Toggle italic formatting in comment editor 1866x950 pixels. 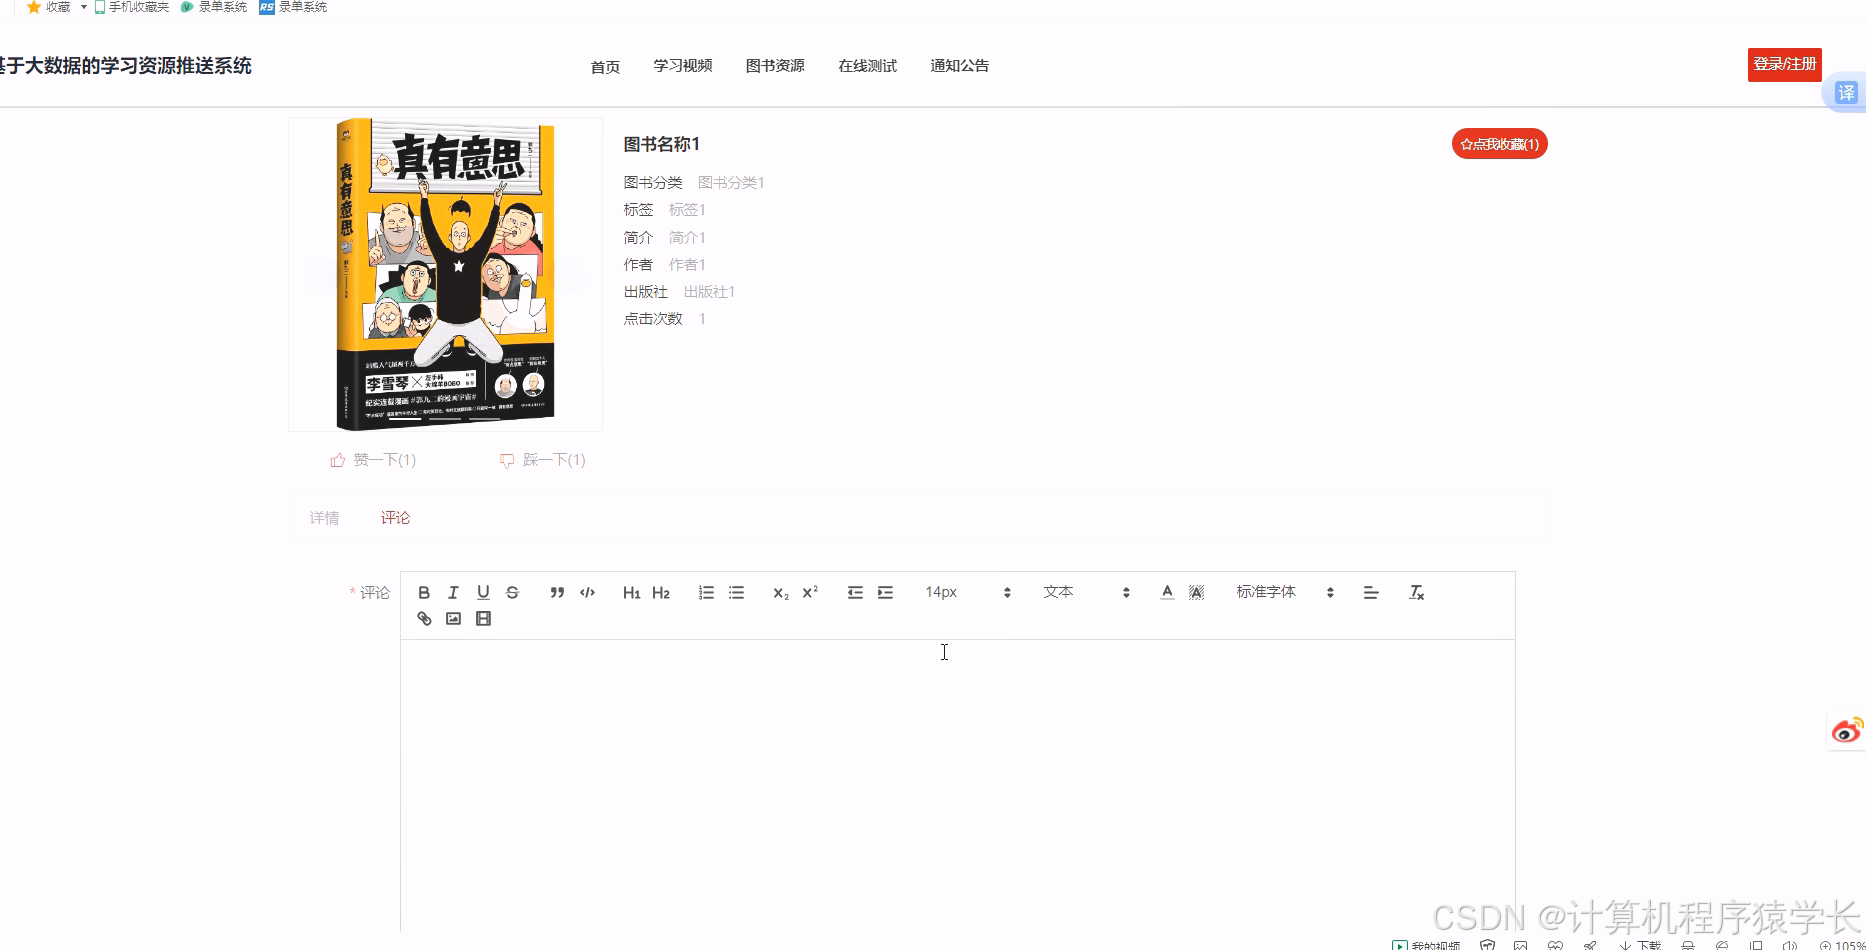453,592
